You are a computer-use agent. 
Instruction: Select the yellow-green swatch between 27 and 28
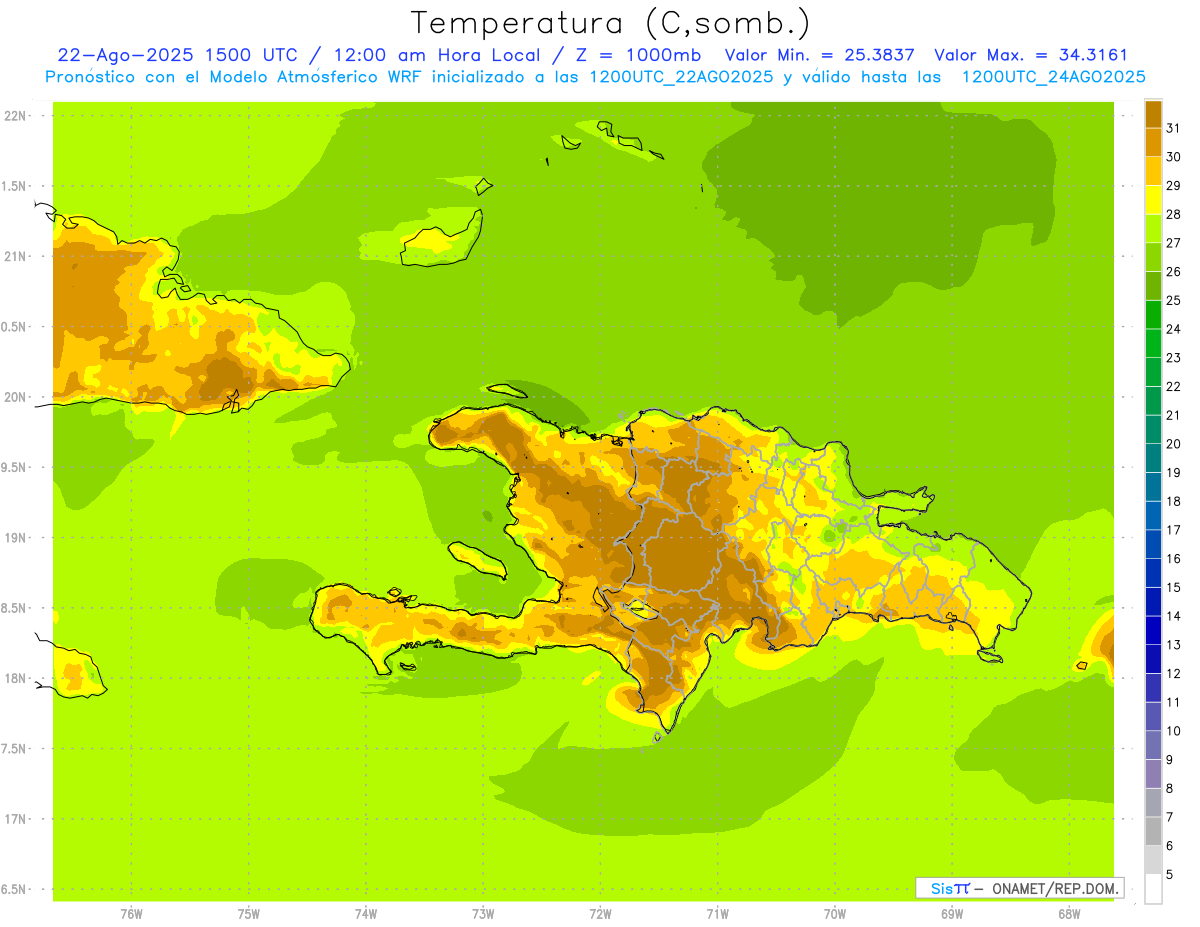click(1153, 229)
